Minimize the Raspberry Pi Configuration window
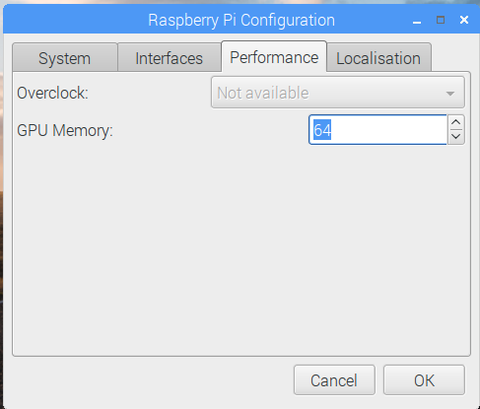The image size is (480, 409). pos(417,21)
